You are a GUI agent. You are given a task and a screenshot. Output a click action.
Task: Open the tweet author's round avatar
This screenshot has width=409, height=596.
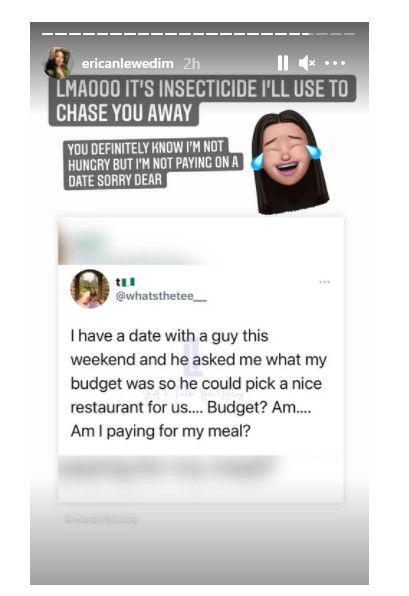pyautogui.click(x=90, y=289)
